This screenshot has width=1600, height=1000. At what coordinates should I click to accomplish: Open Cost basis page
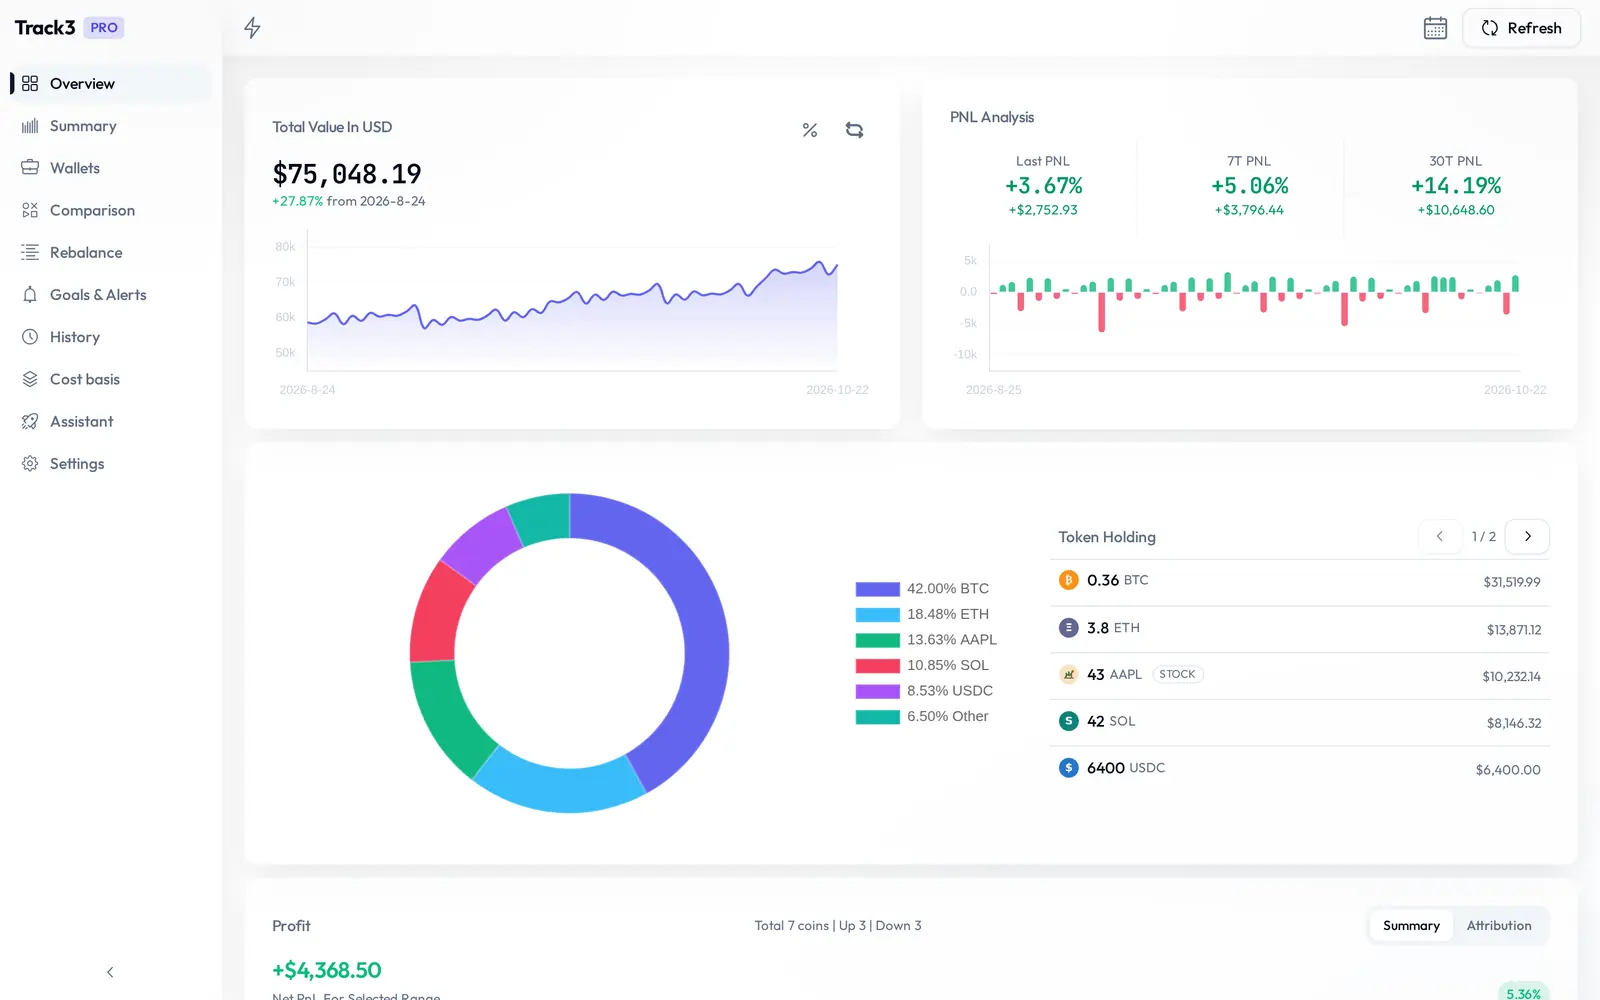click(x=111, y=379)
